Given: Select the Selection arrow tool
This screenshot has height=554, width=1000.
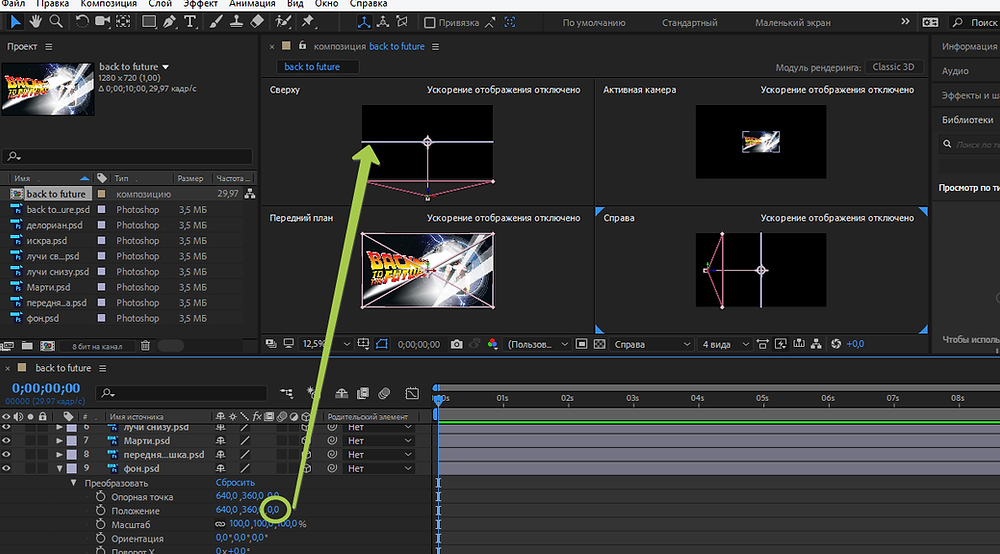Looking at the screenshot, I should pyautogui.click(x=15, y=22).
